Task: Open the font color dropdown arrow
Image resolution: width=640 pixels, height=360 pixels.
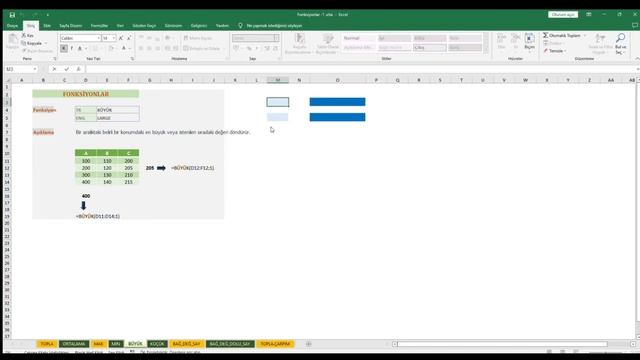Action: coord(129,49)
